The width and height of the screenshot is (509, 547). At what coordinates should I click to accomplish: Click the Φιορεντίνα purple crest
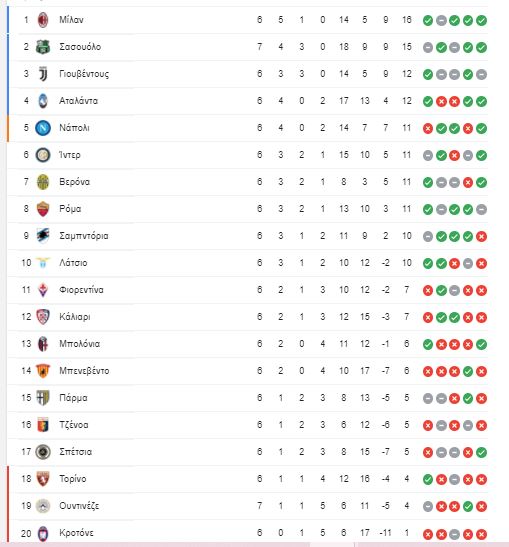43,290
